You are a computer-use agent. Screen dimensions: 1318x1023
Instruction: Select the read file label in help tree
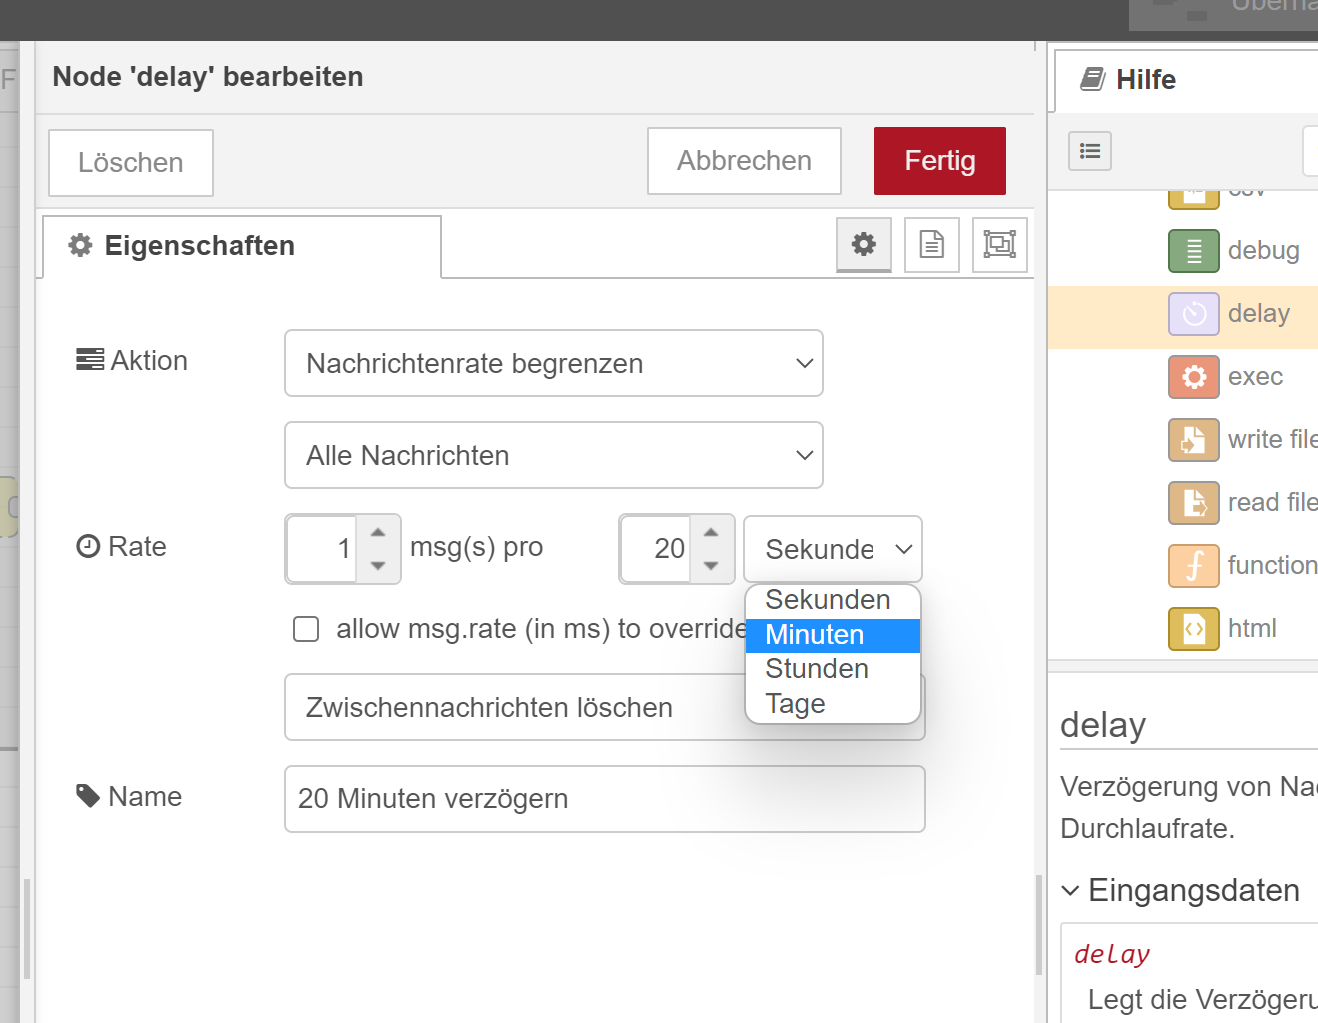(x=1273, y=503)
